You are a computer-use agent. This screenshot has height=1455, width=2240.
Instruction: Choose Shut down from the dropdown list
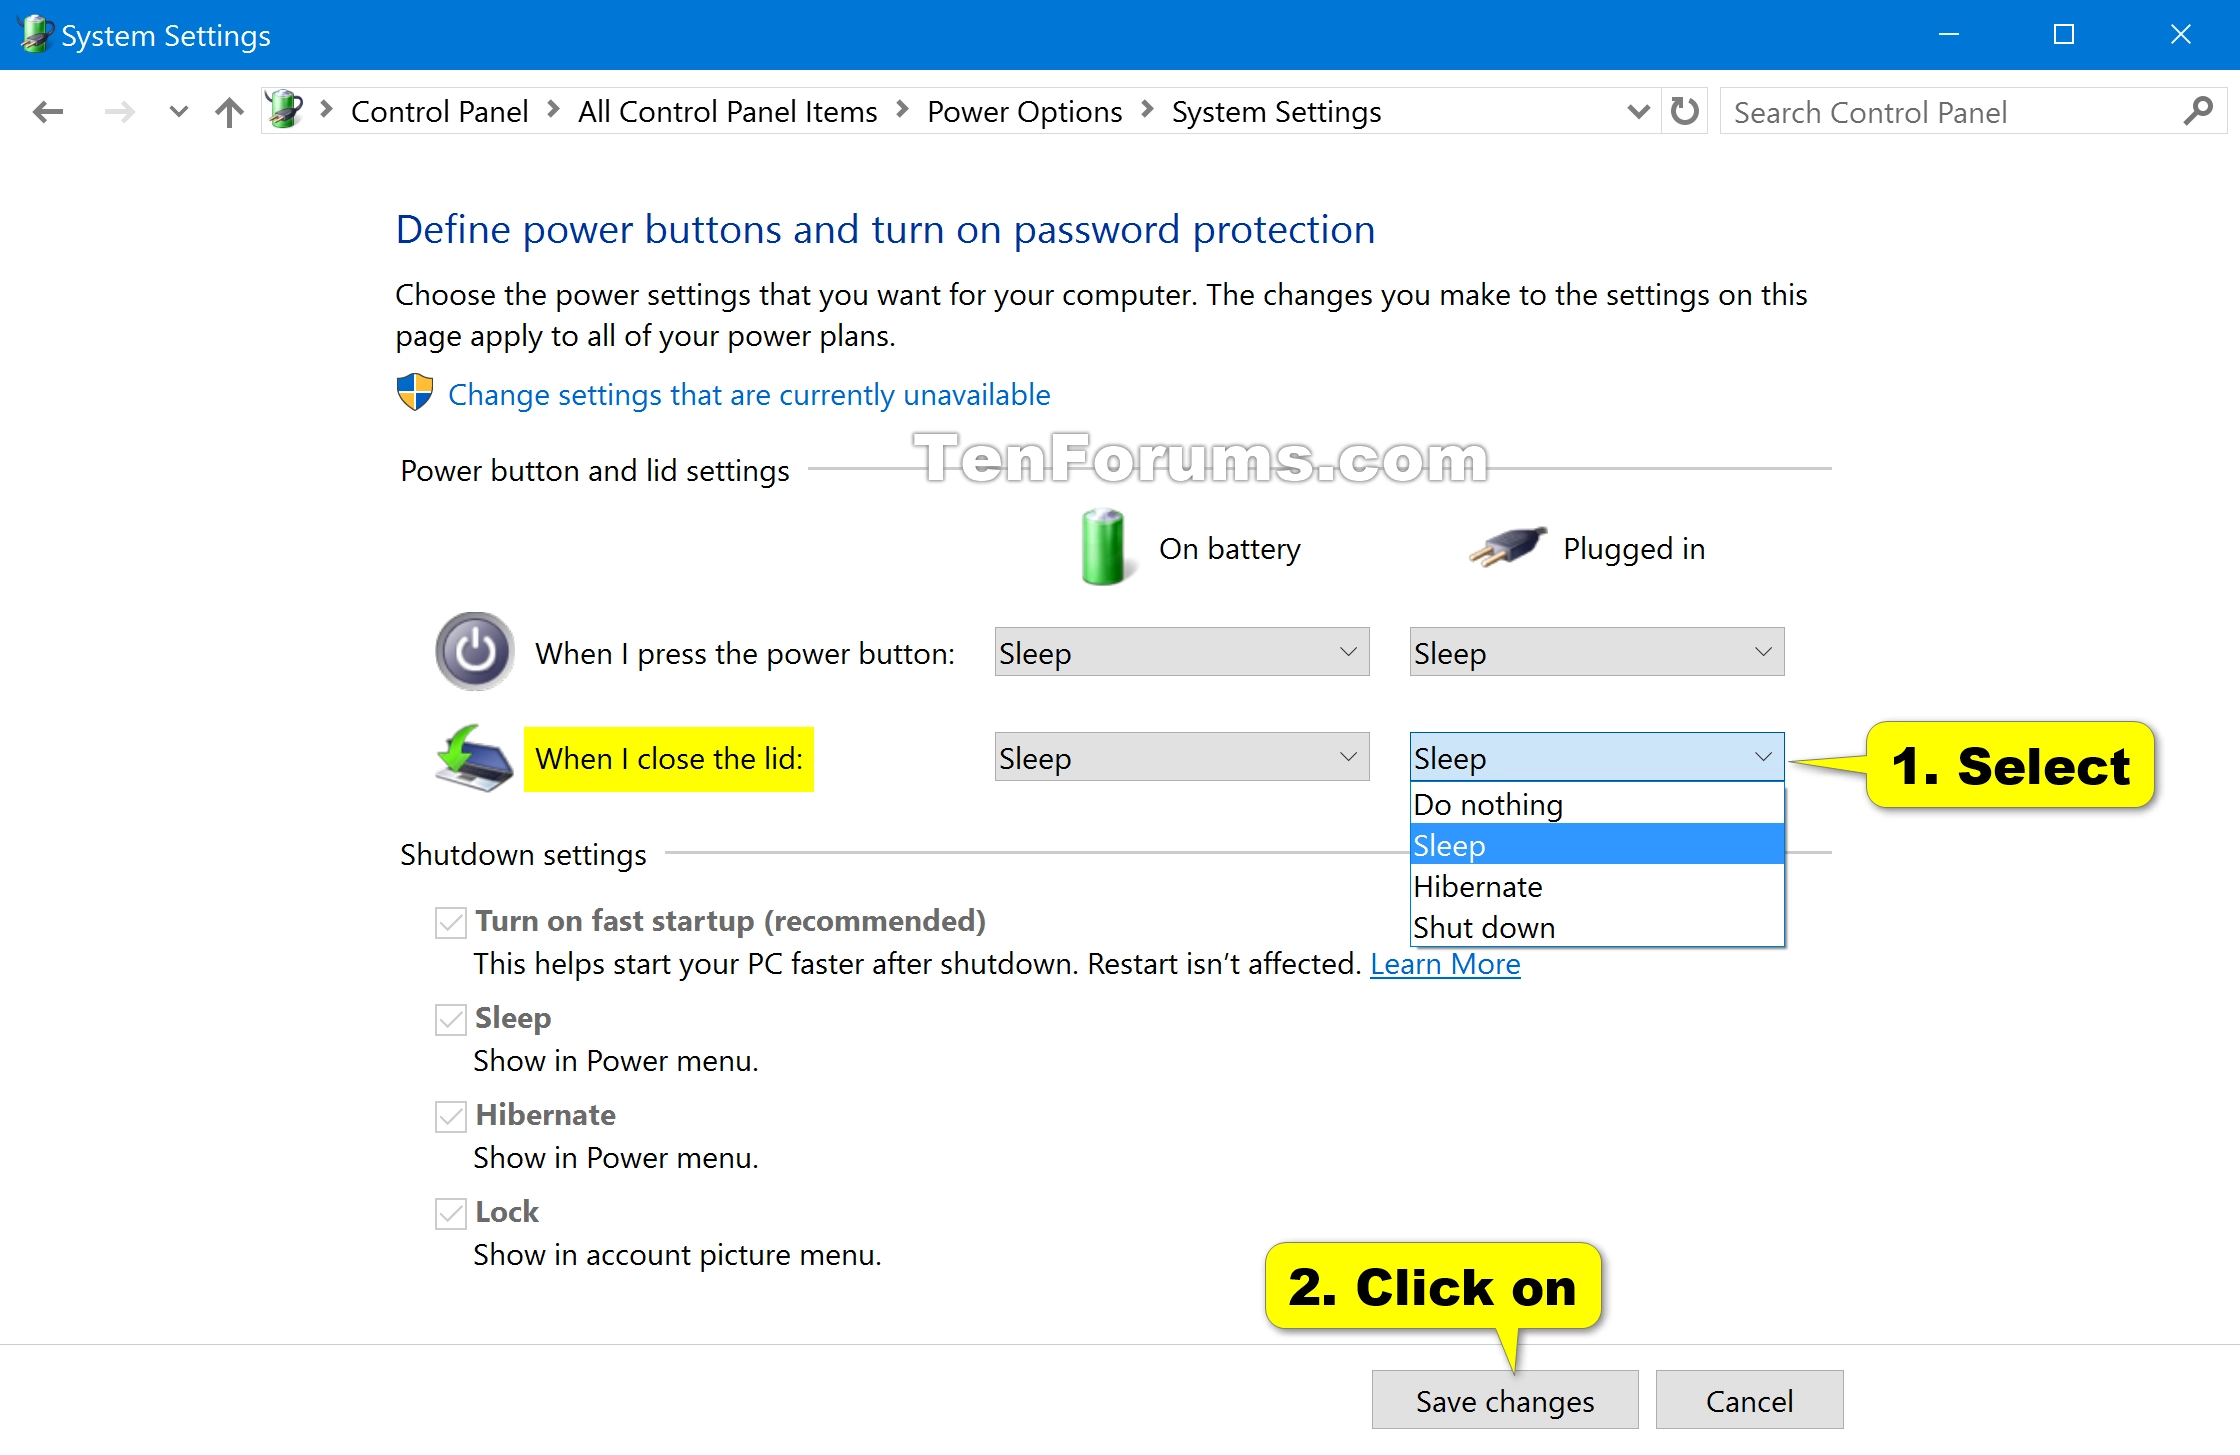tap(1597, 927)
